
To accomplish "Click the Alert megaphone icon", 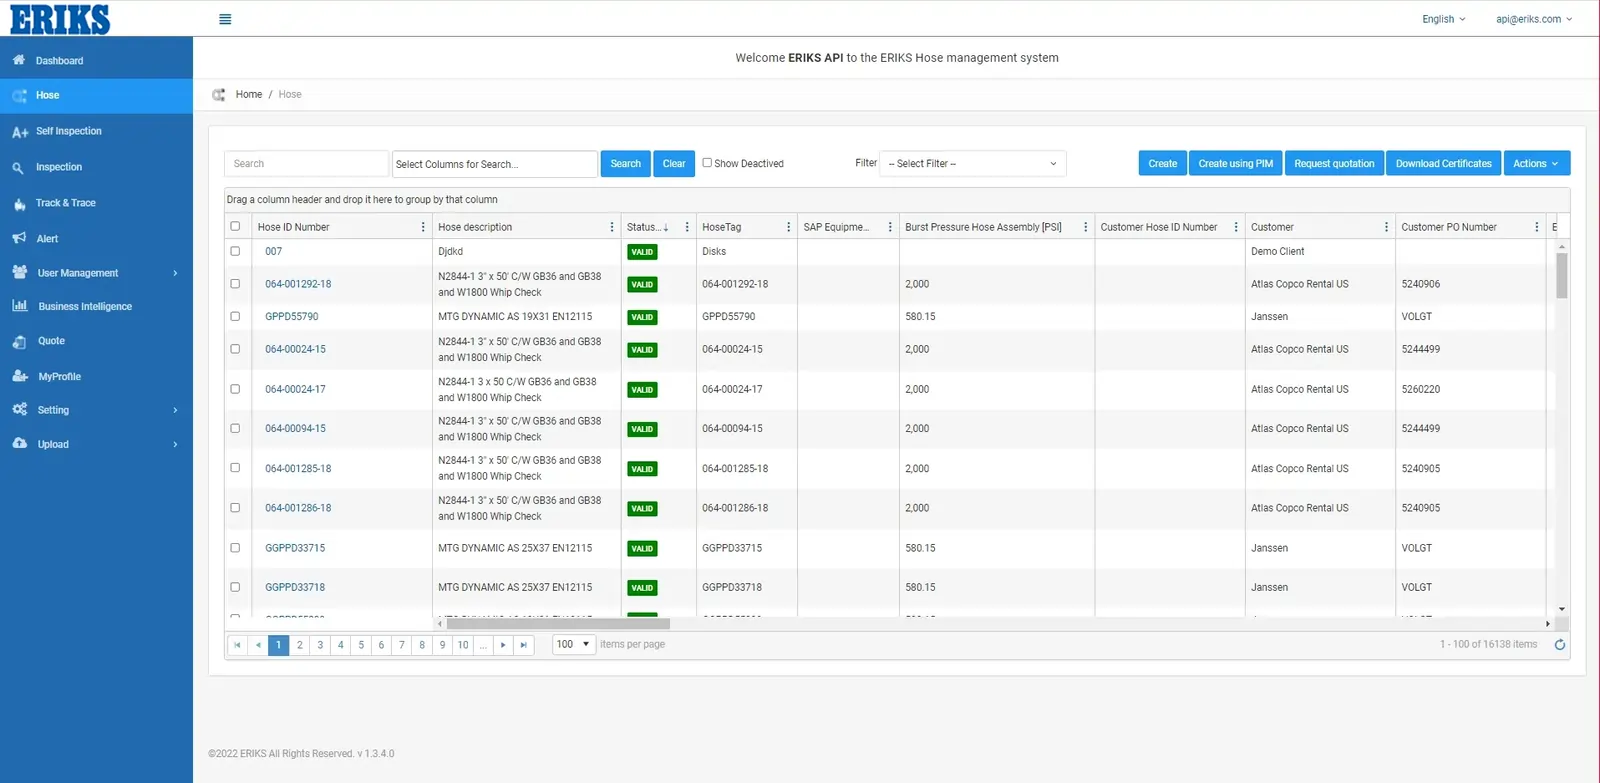I will [19, 238].
